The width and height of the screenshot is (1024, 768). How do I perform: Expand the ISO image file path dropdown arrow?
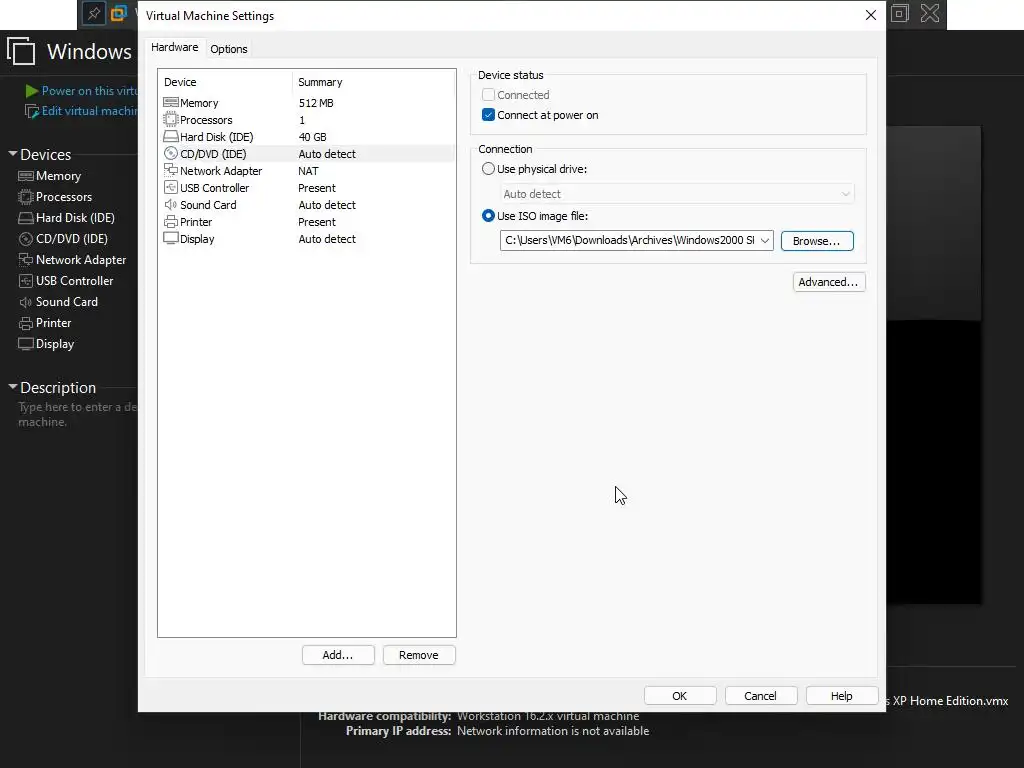pyautogui.click(x=764, y=240)
